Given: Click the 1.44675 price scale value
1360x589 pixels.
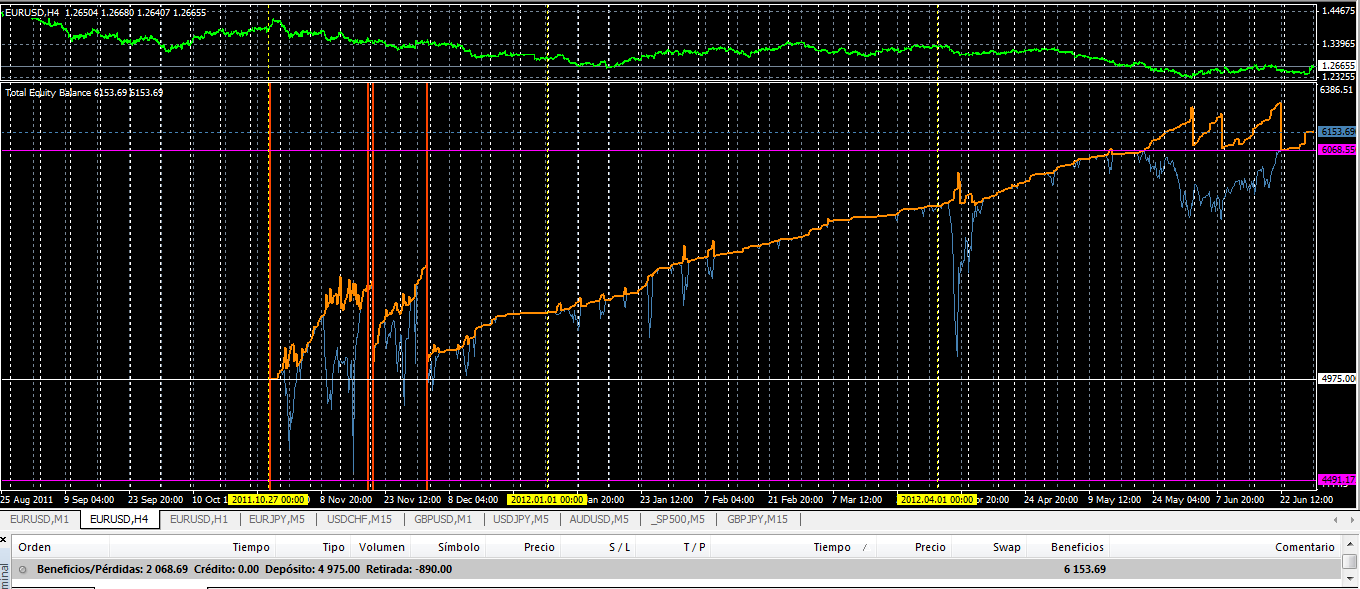Looking at the screenshot, I should (1338, 11).
